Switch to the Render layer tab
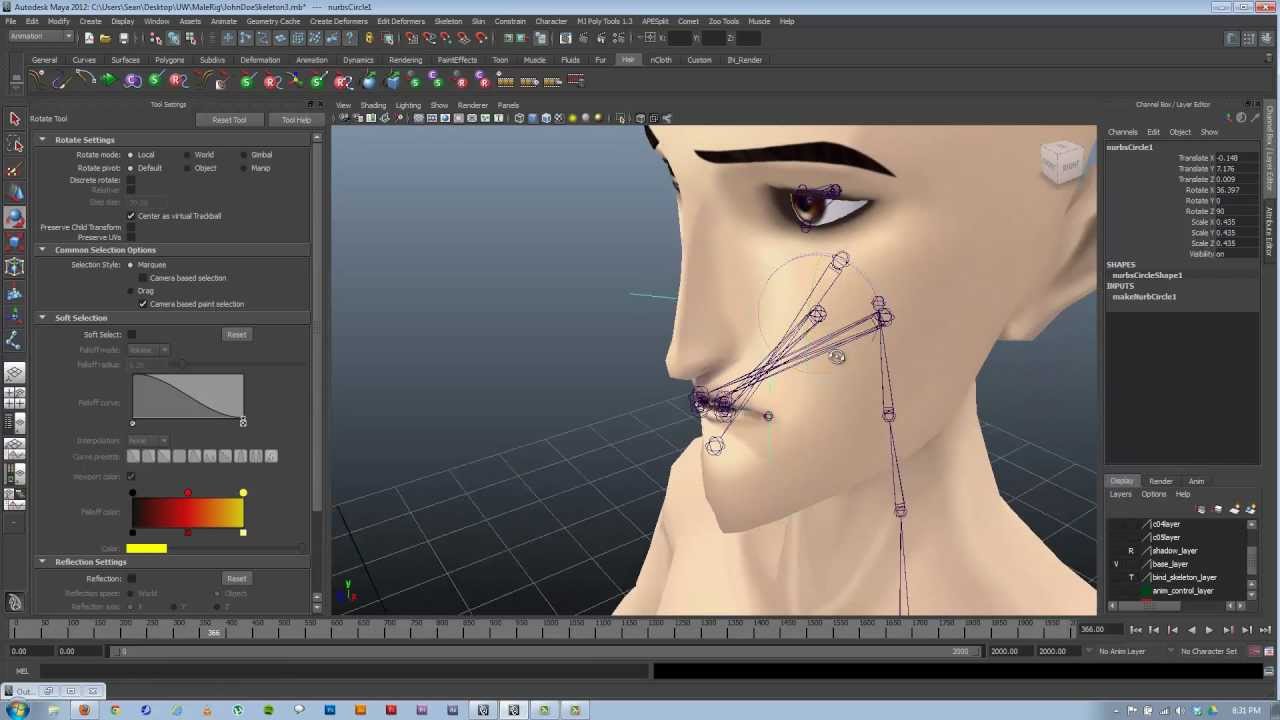The width and height of the screenshot is (1280, 720). [1160, 481]
